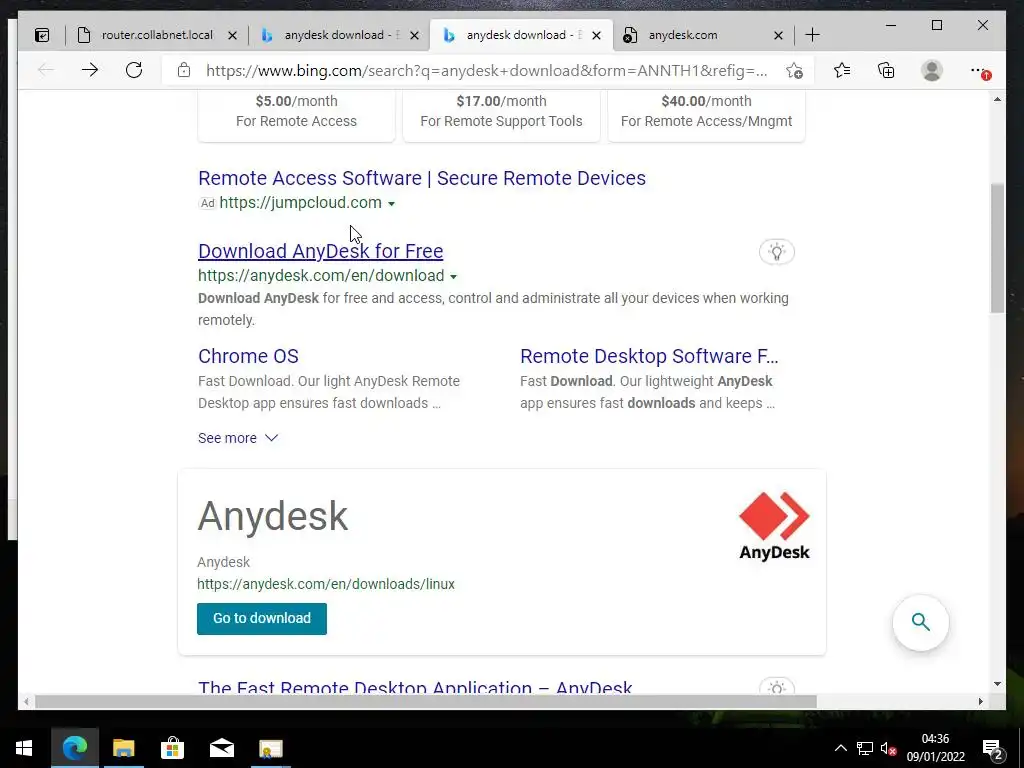Open the taskbar clock and date
The image size is (1024, 768).
click(935, 748)
